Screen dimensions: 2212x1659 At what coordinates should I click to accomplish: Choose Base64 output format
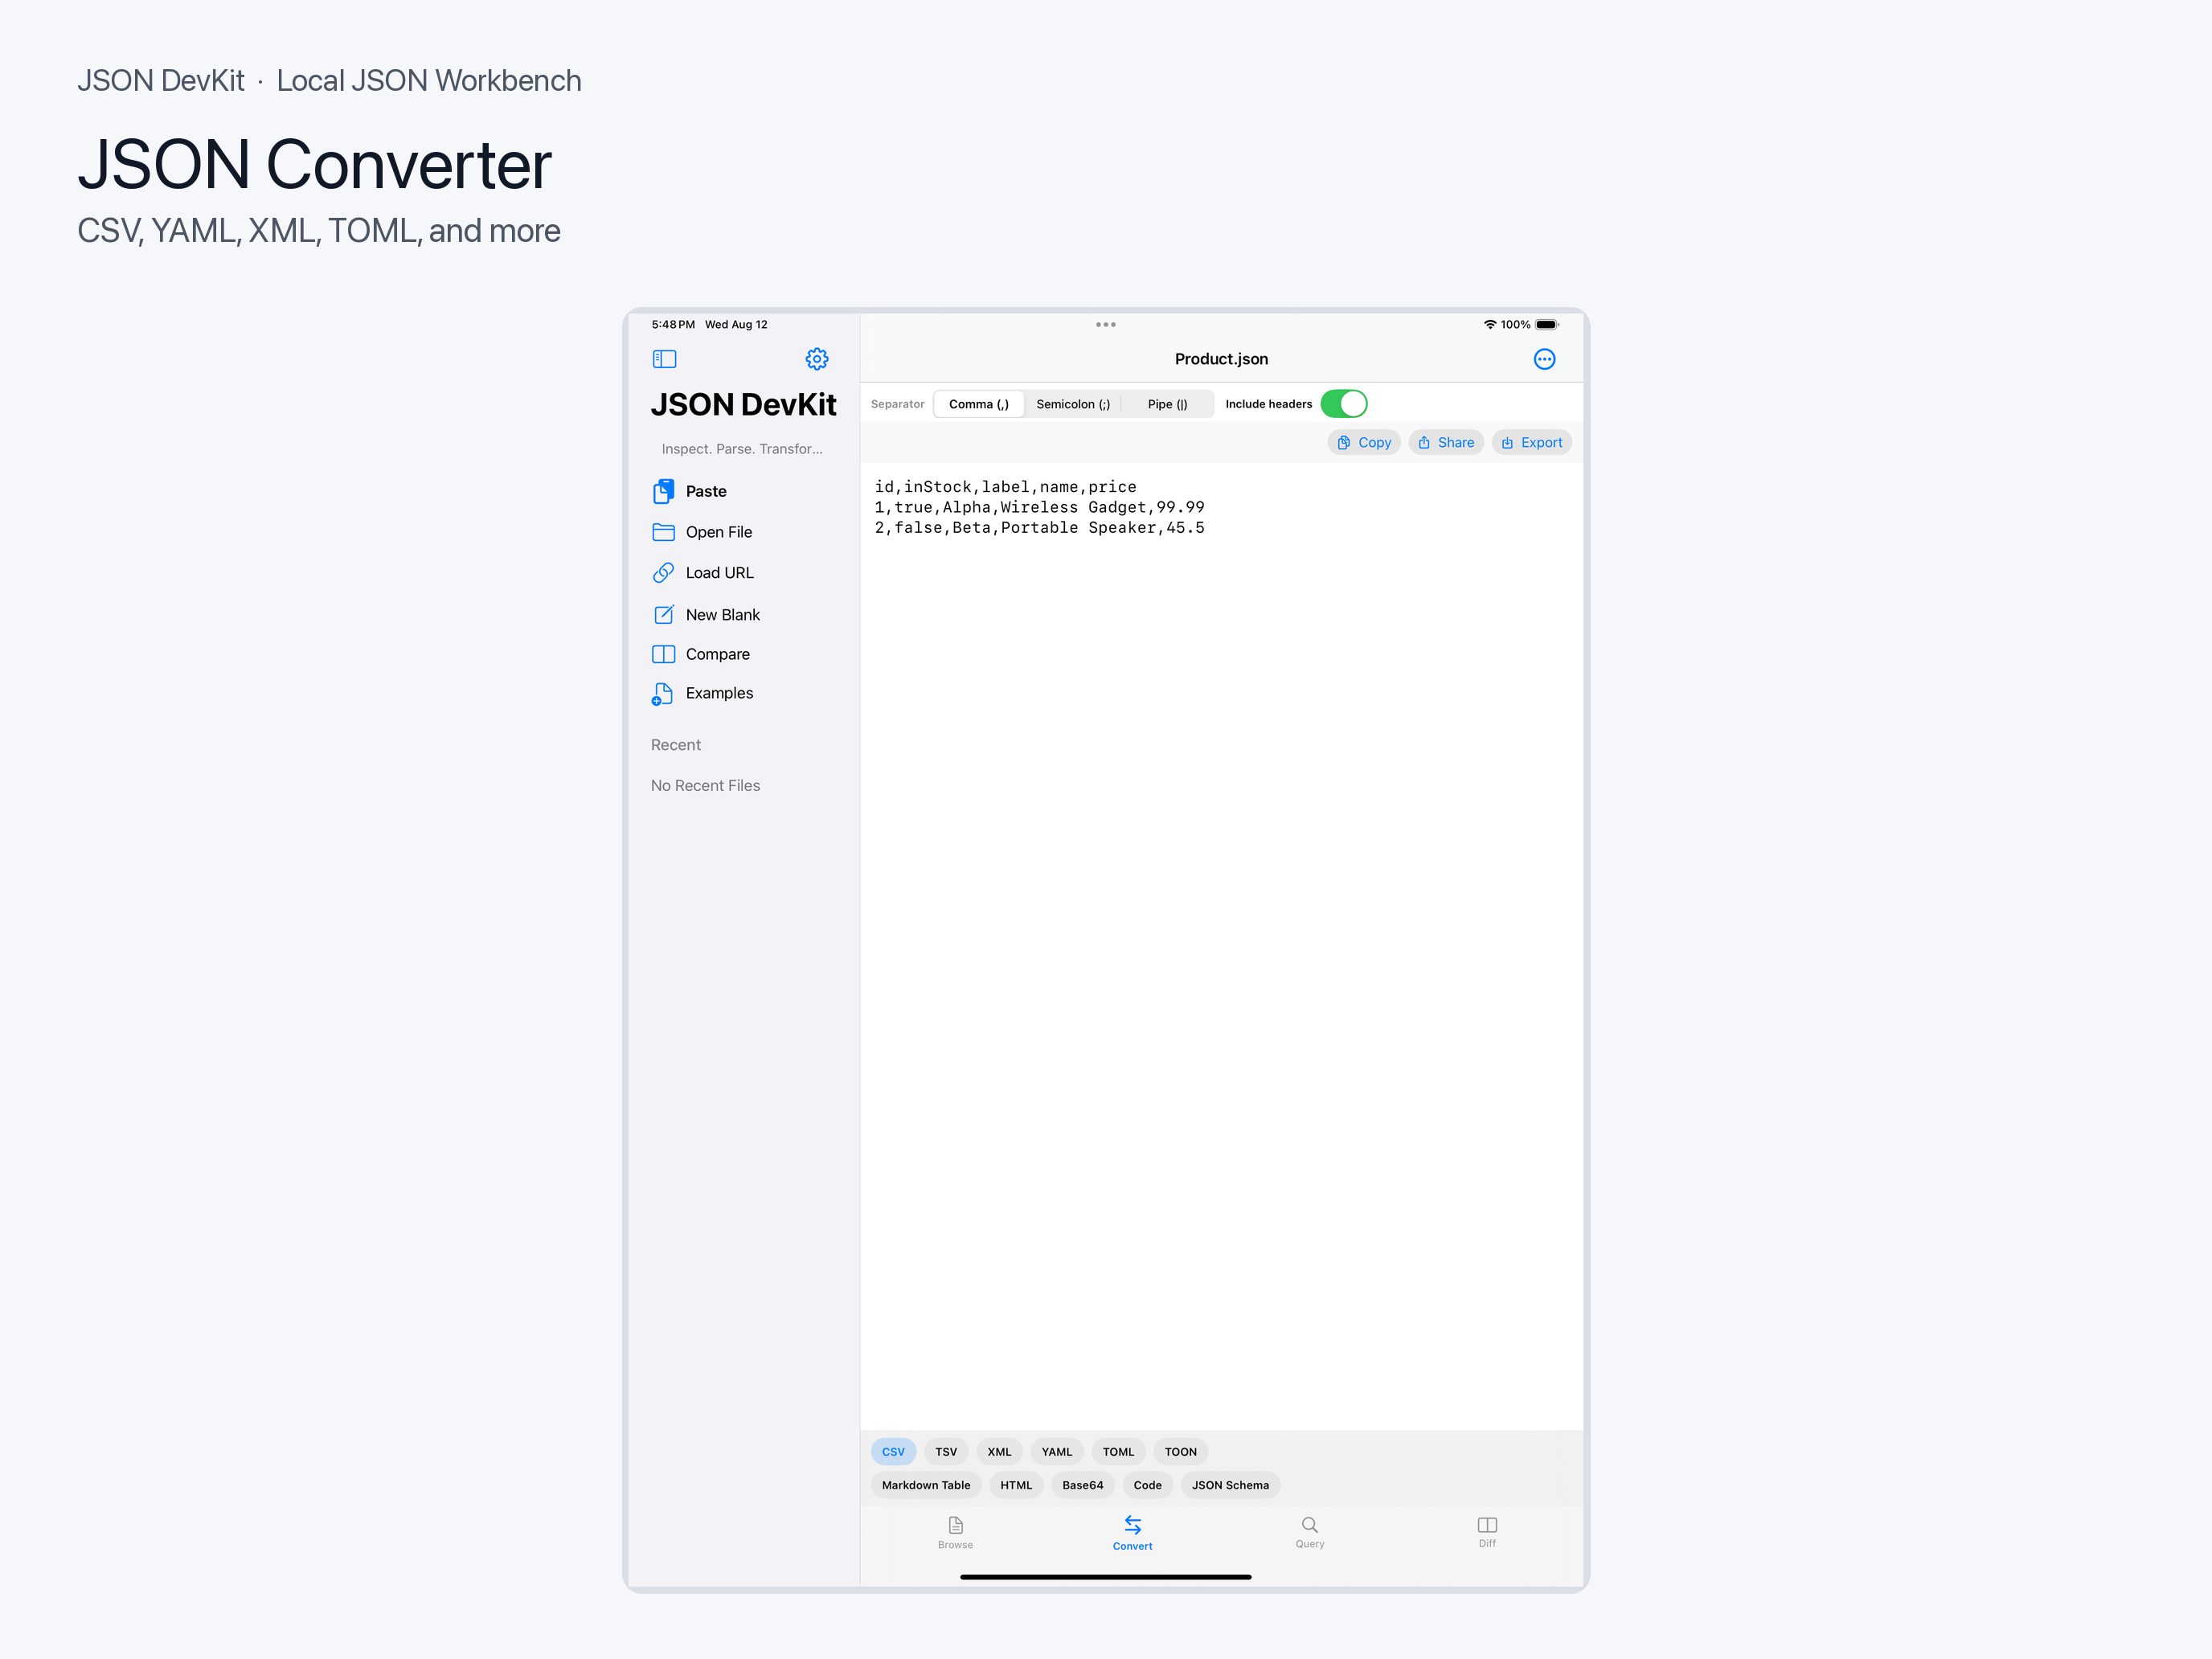click(1082, 1485)
